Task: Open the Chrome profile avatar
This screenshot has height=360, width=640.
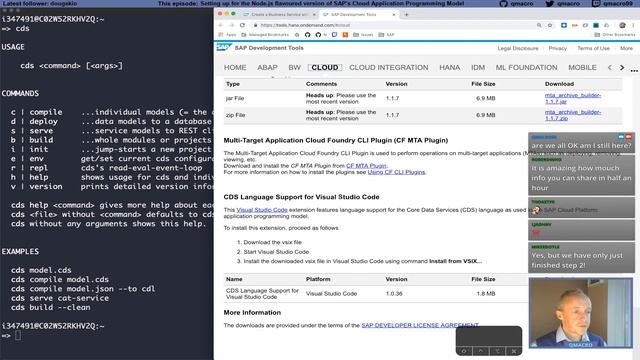Action: coord(622,25)
